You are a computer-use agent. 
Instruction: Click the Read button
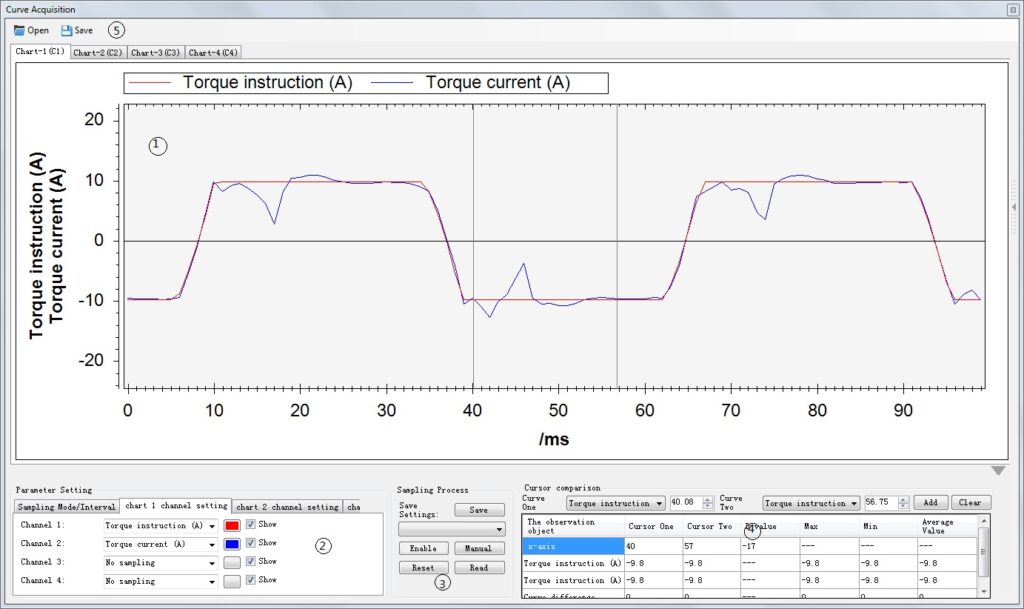pos(479,568)
